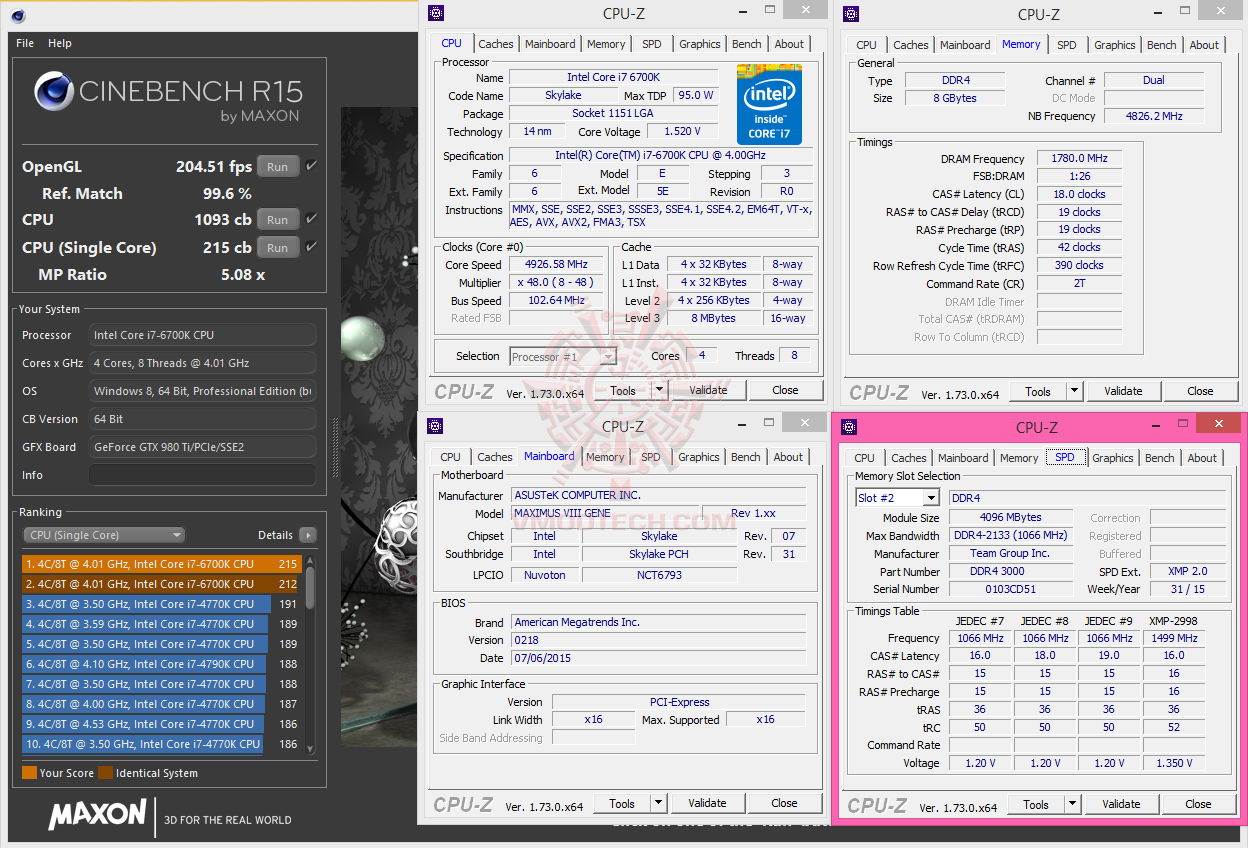Open the CPU (Single Core) ranking dropdown
Image resolution: width=1248 pixels, height=848 pixels.
pyautogui.click(x=104, y=535)
